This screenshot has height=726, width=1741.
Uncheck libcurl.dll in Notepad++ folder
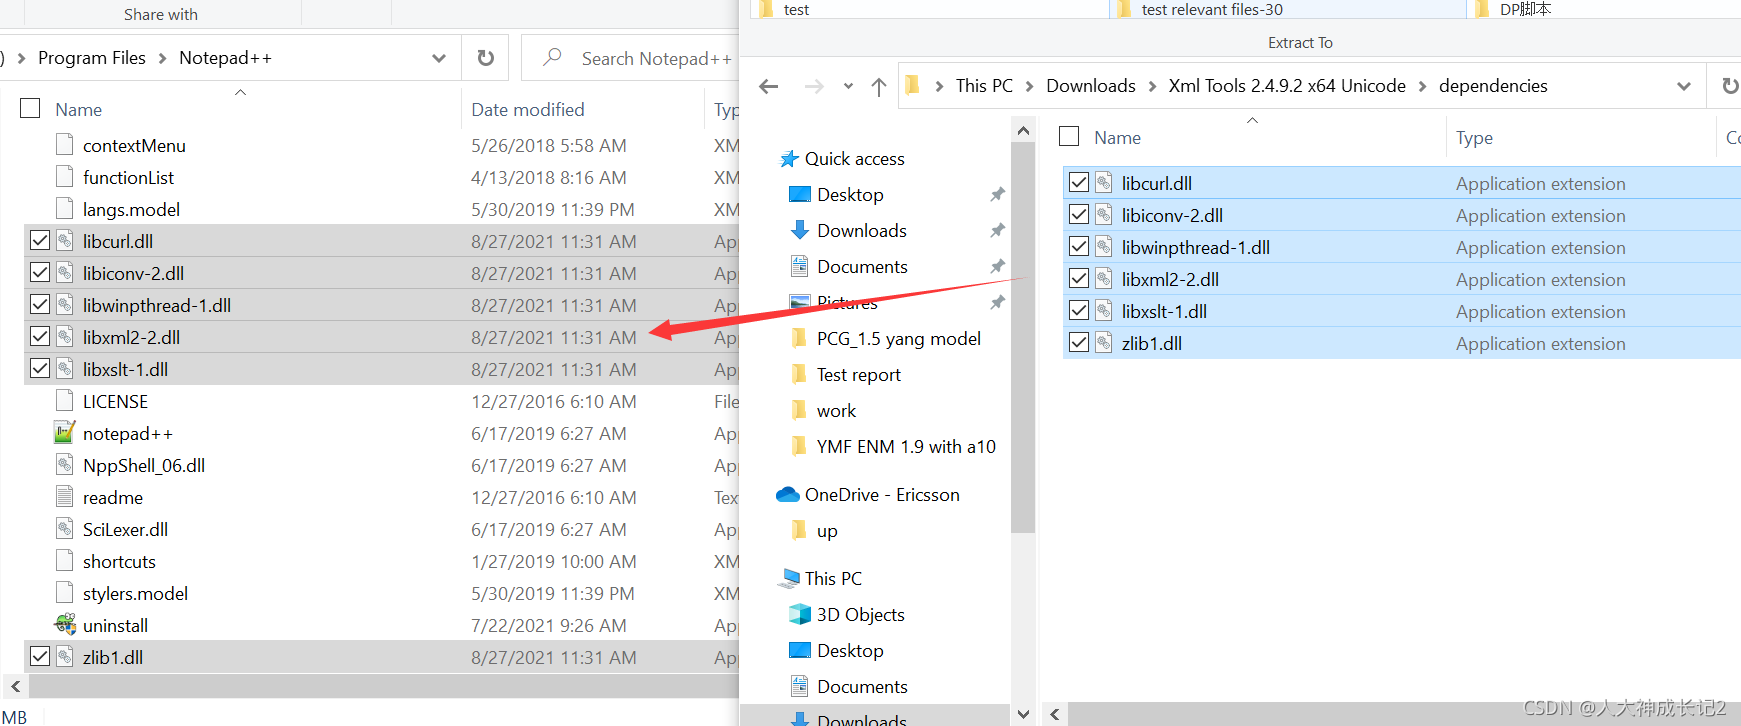(40, 240)
